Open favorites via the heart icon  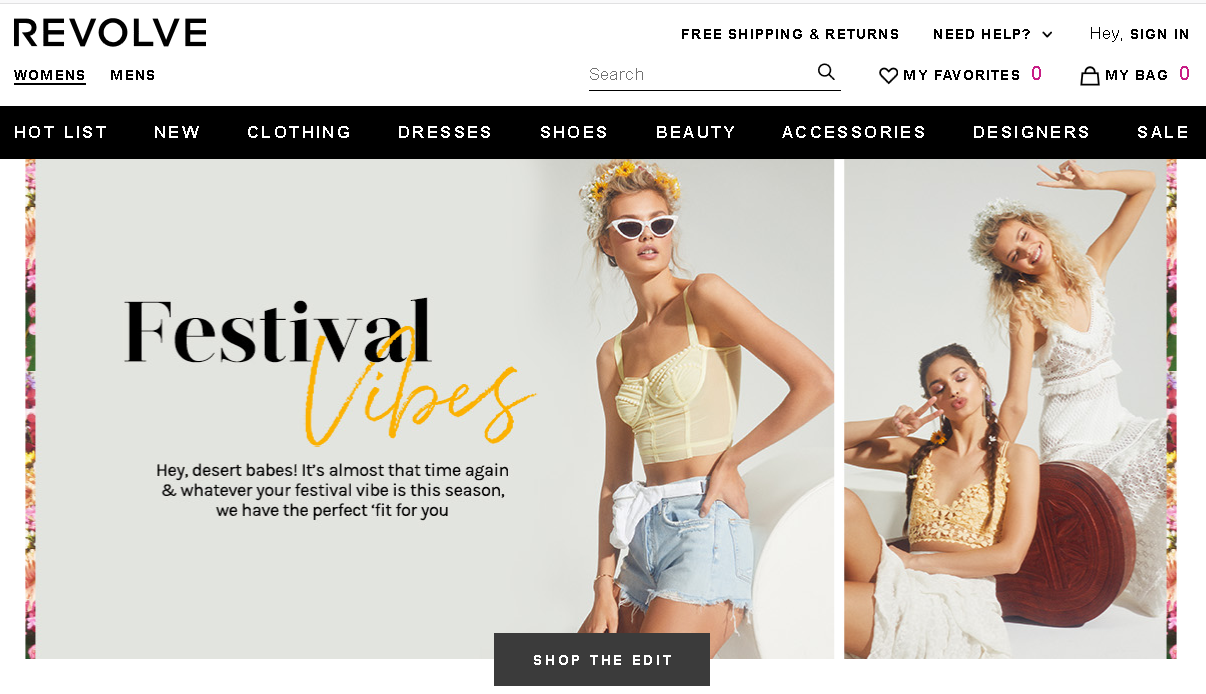click(x=888, y=75)
